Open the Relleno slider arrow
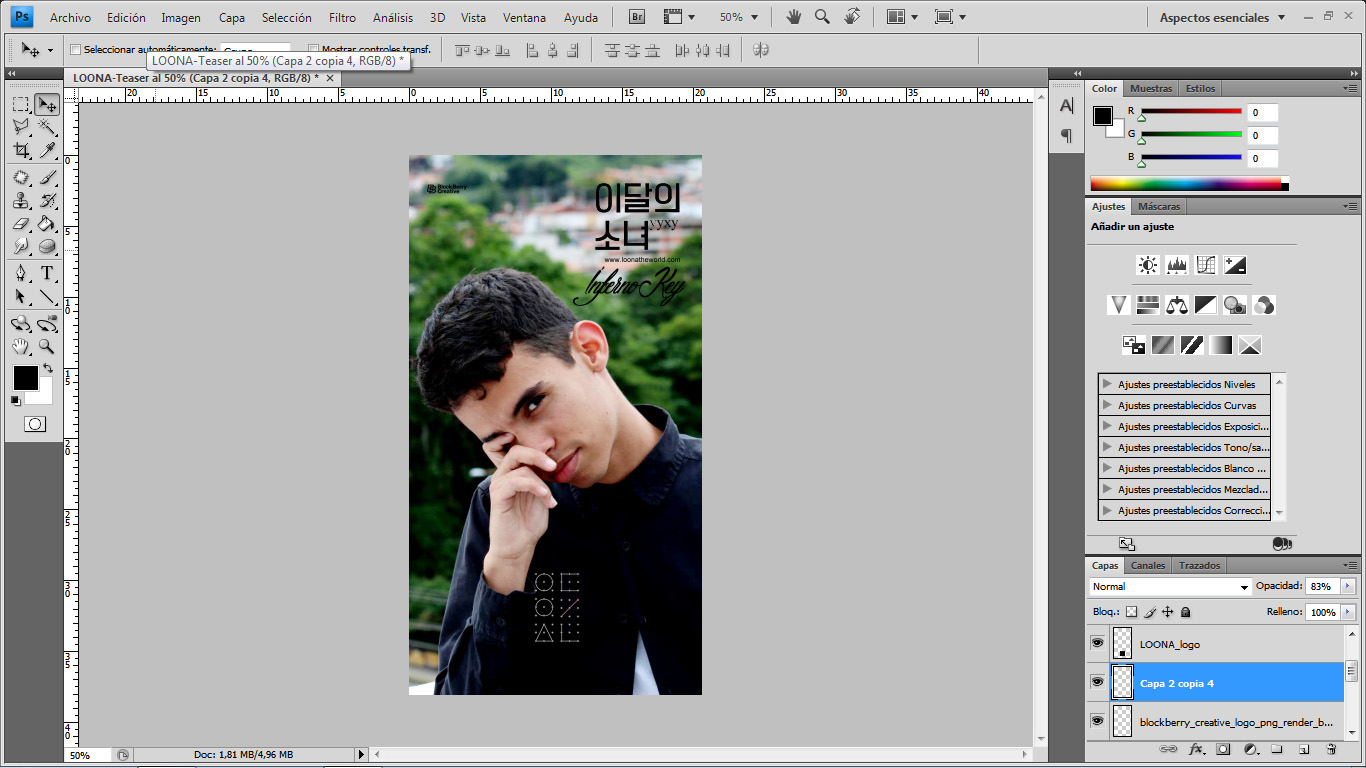The image size is (1366, 768). point(1349,612)
